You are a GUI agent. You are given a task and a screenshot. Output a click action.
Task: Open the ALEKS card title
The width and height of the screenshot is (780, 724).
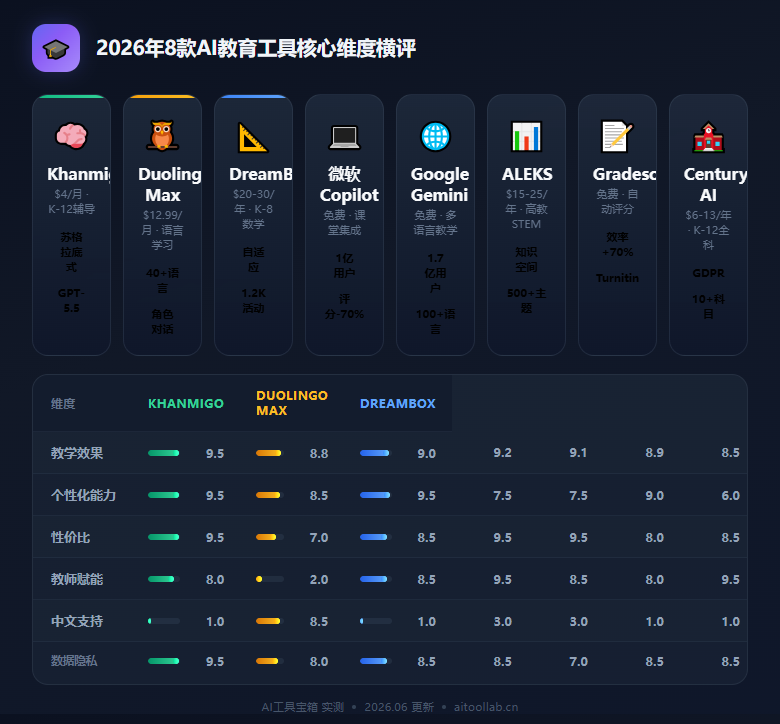click(527, 174)
